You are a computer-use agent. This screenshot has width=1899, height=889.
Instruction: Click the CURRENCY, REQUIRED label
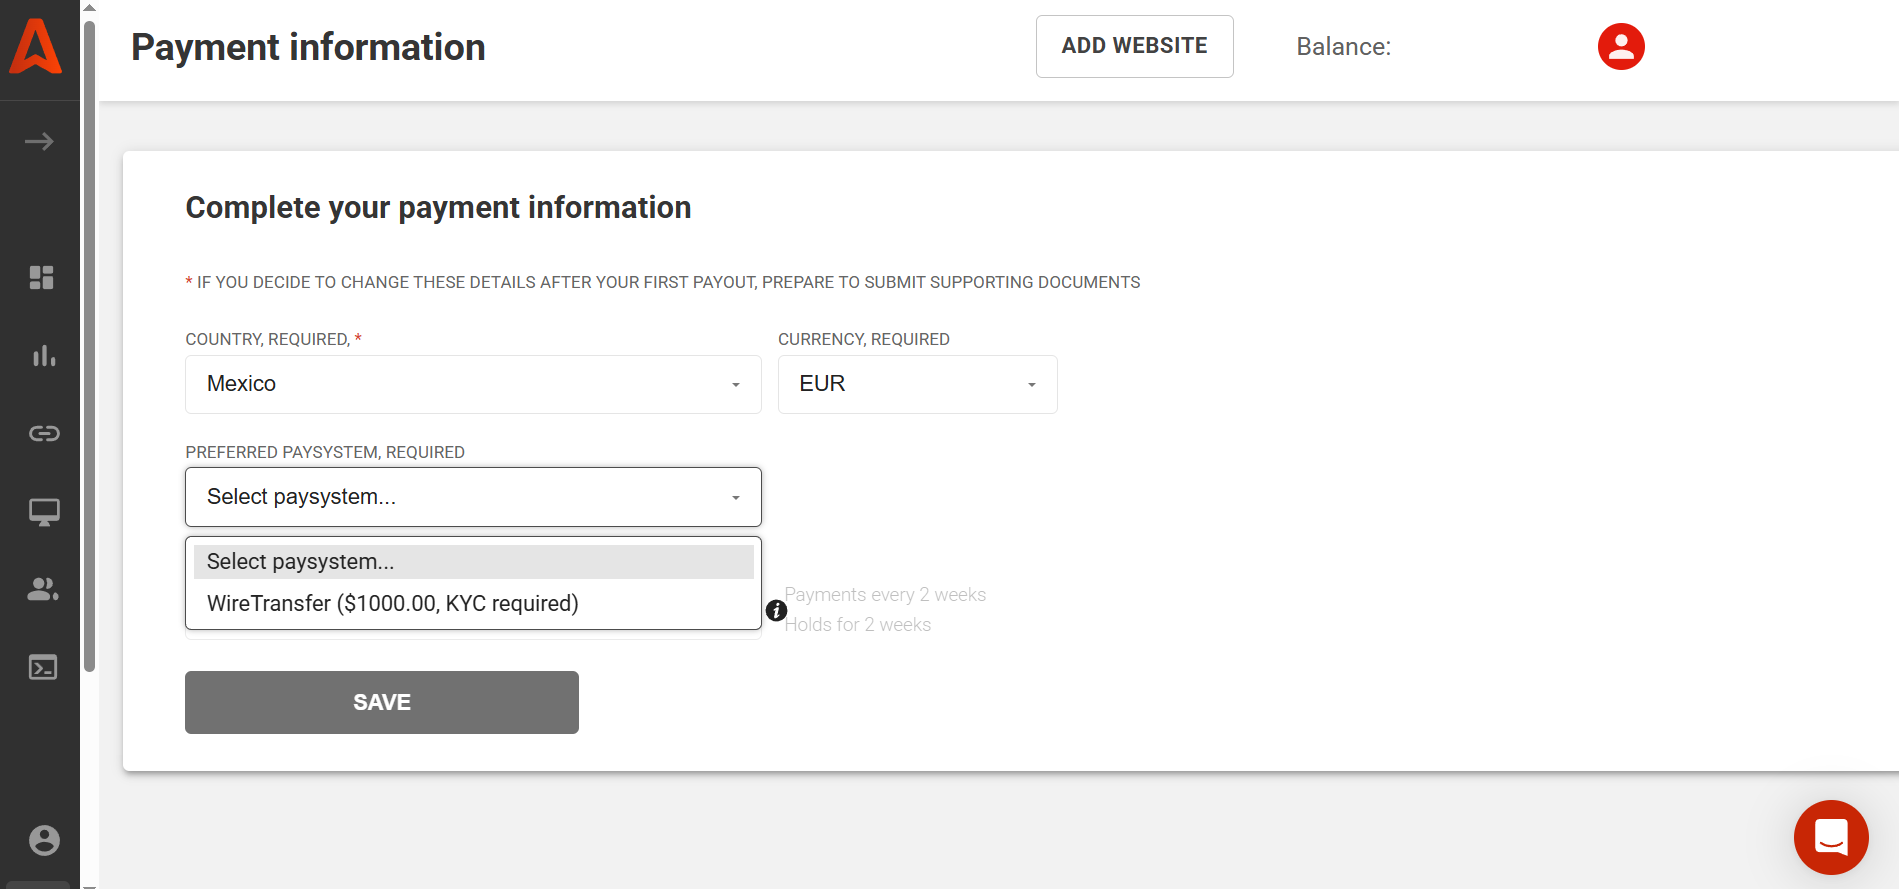tap(864, 340)
